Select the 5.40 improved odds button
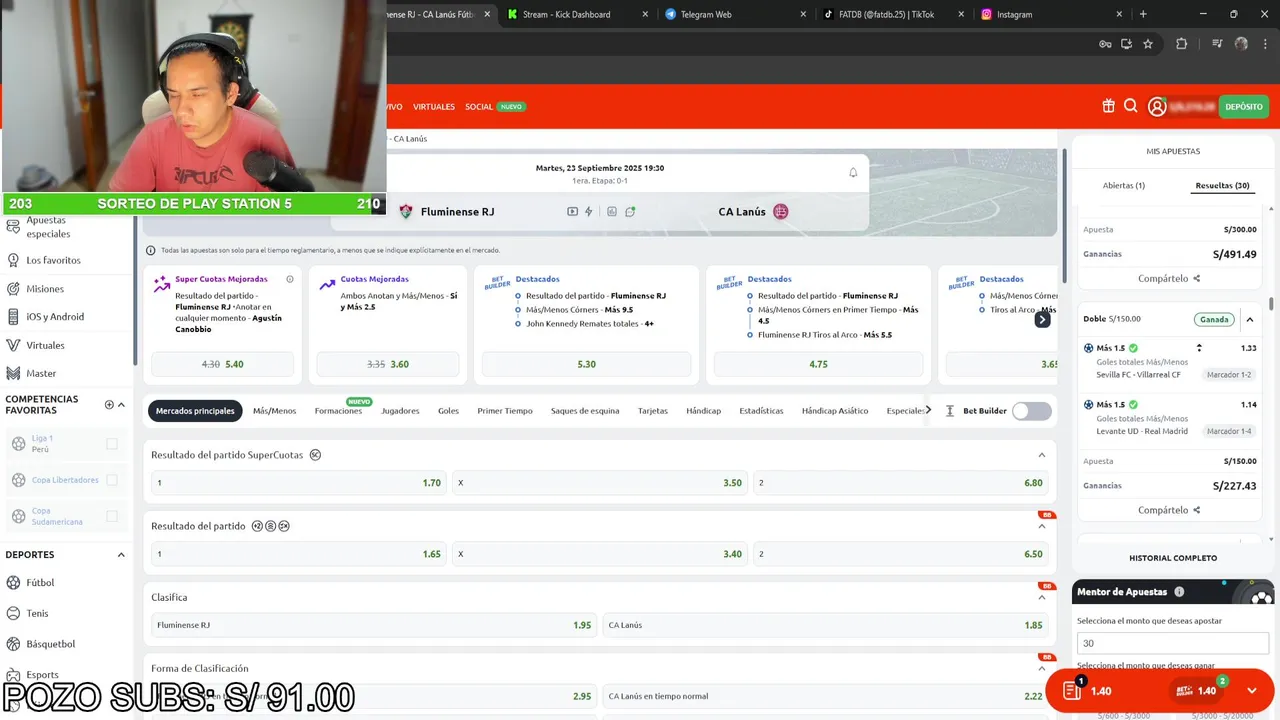The image size is (1280, 720). (x=223, y=364)
